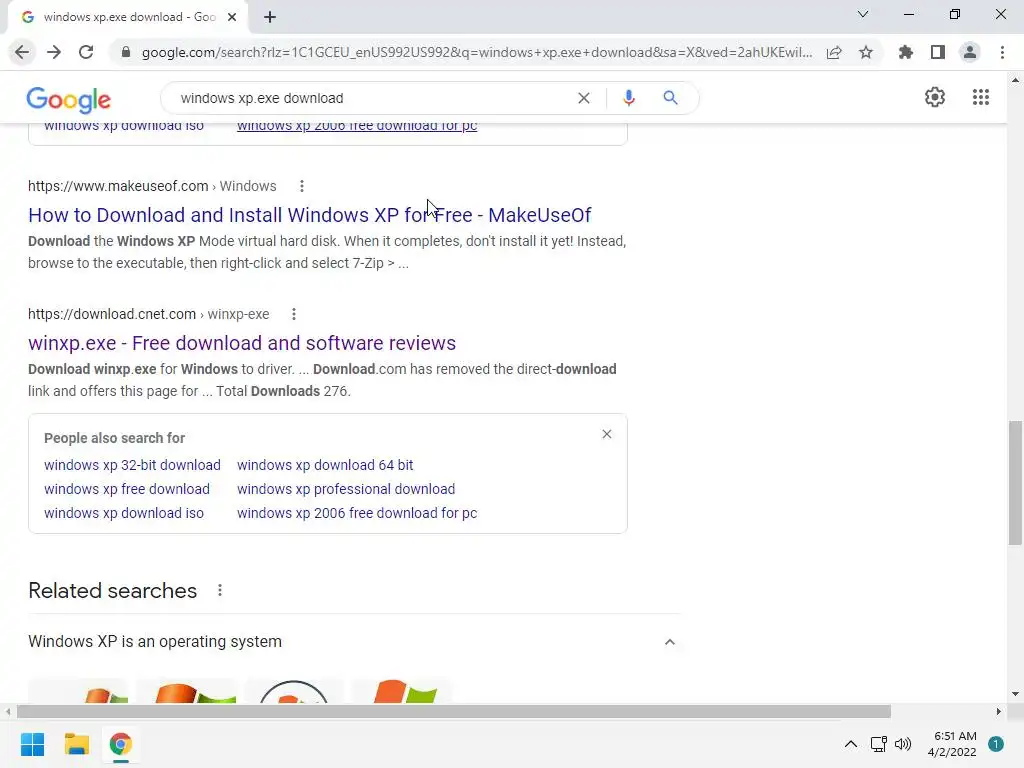The width and height of the screenshot is (1024, 768).
Task: Bookmark this page with the star icon
Action: pos(866,52)
